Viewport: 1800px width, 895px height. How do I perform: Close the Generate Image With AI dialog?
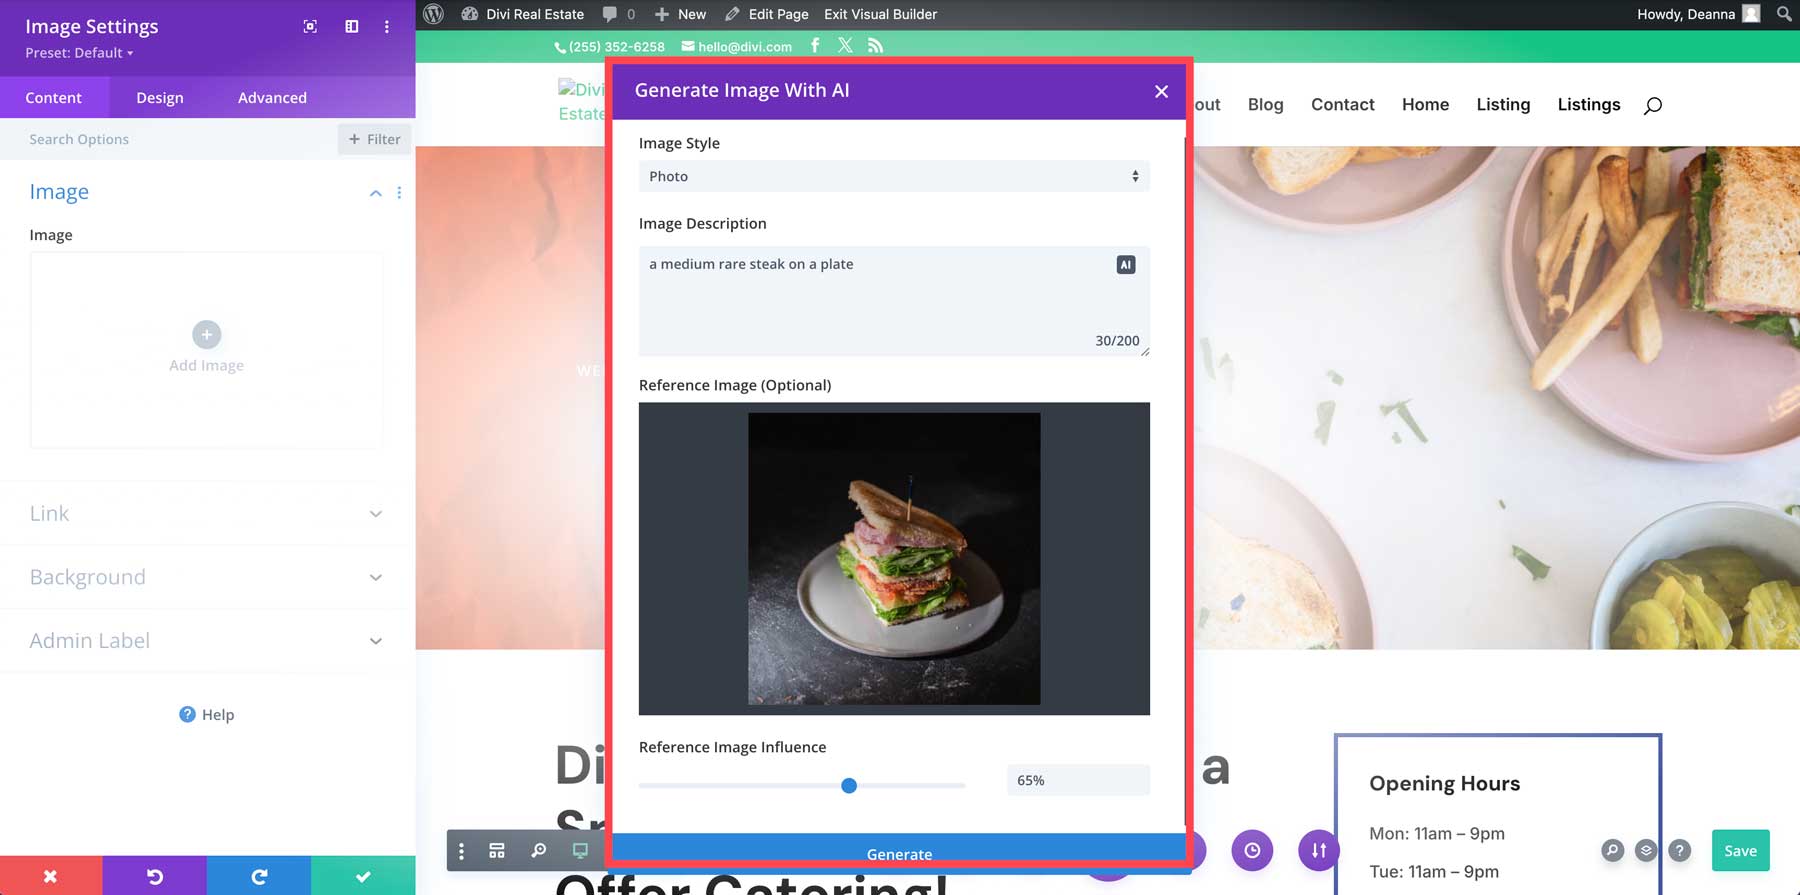click(x=1161, y=91)
